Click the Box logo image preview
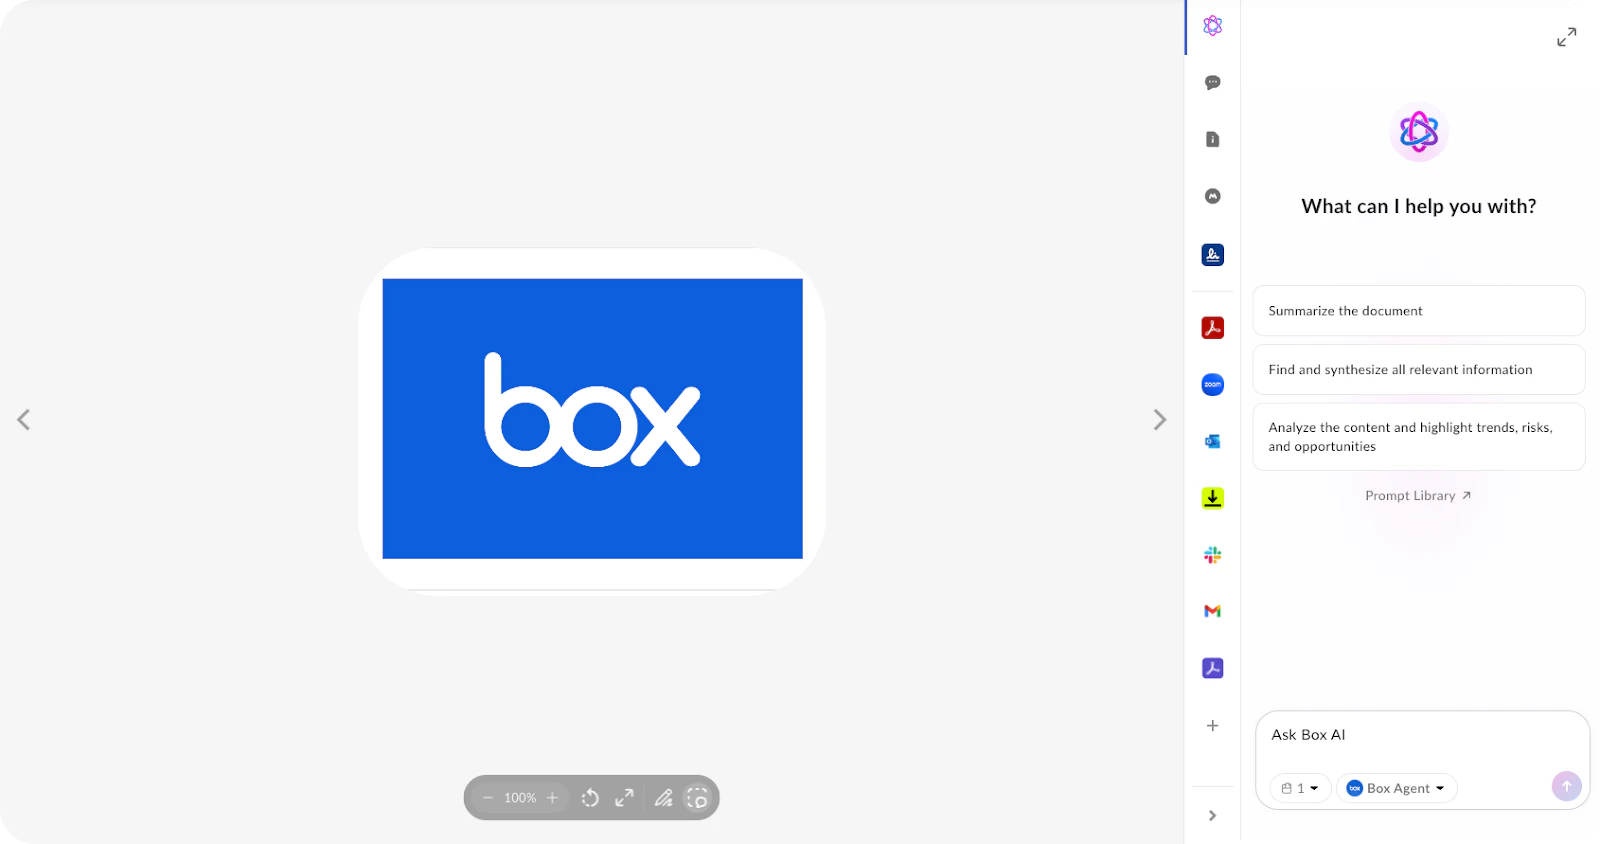This screenshot has height=844, width=1600. point(592,419)
